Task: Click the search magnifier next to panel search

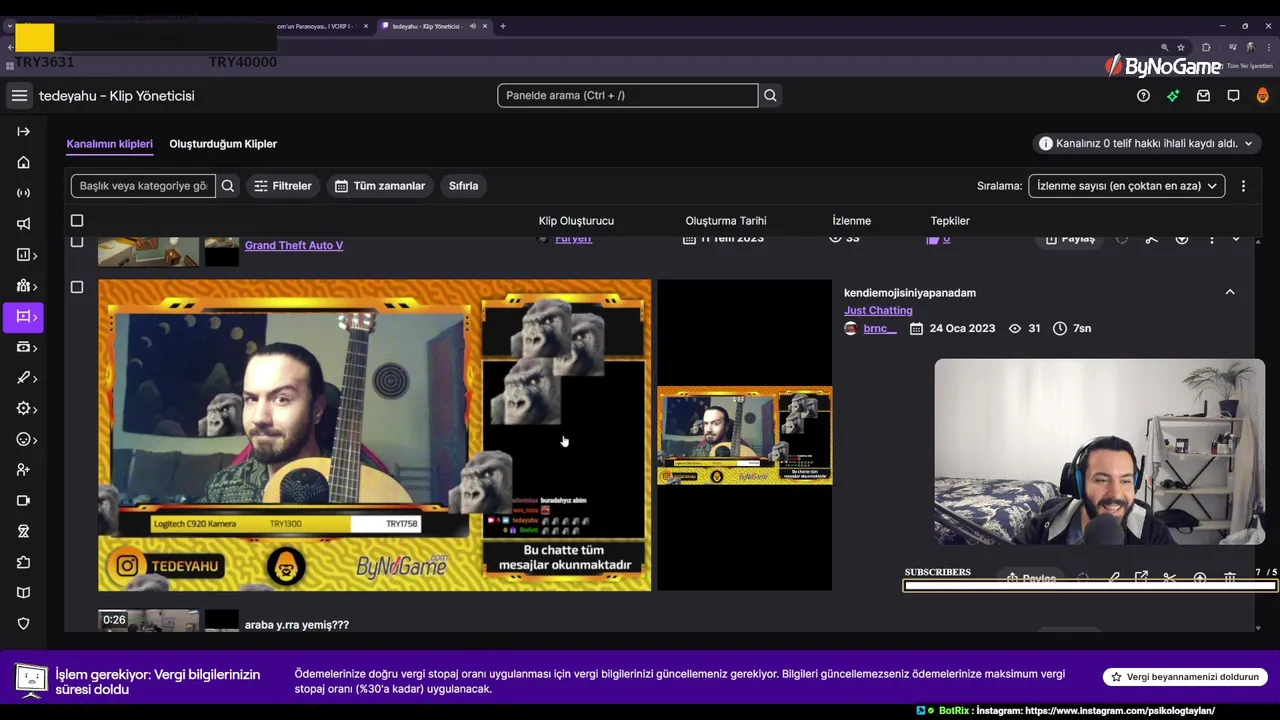Action: [770, 96]
